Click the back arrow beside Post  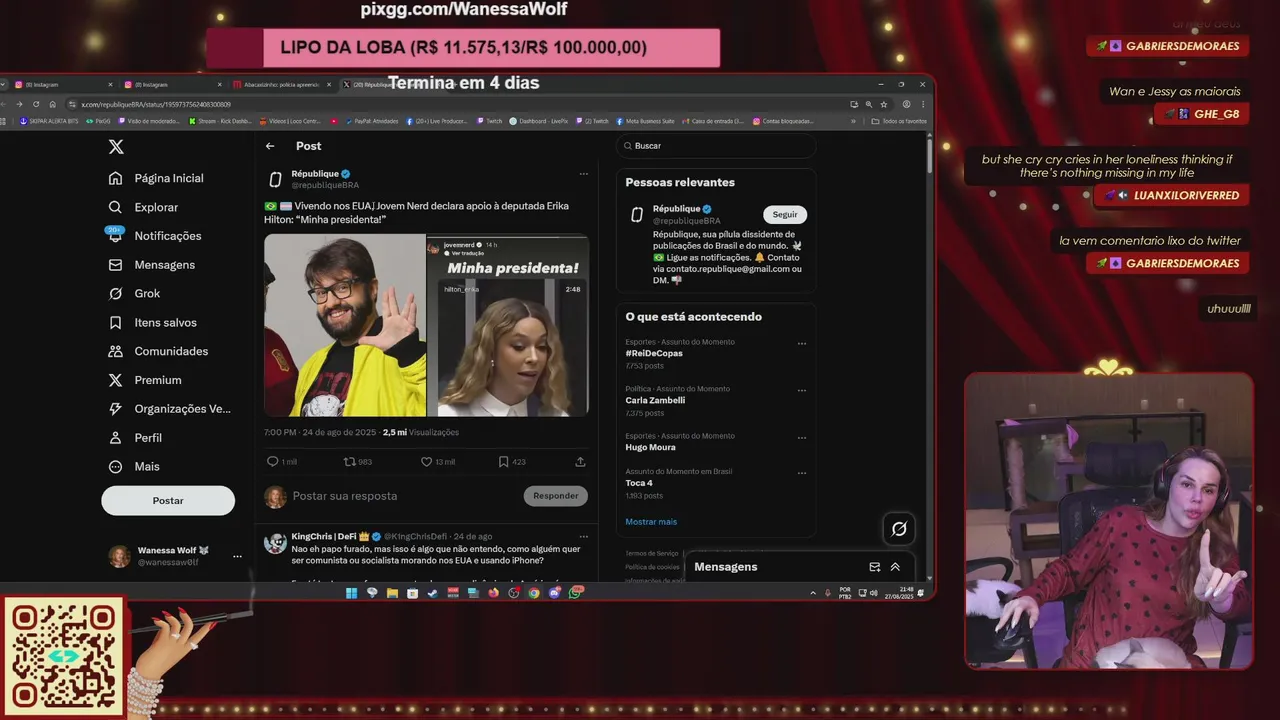[x=270, y=146]
